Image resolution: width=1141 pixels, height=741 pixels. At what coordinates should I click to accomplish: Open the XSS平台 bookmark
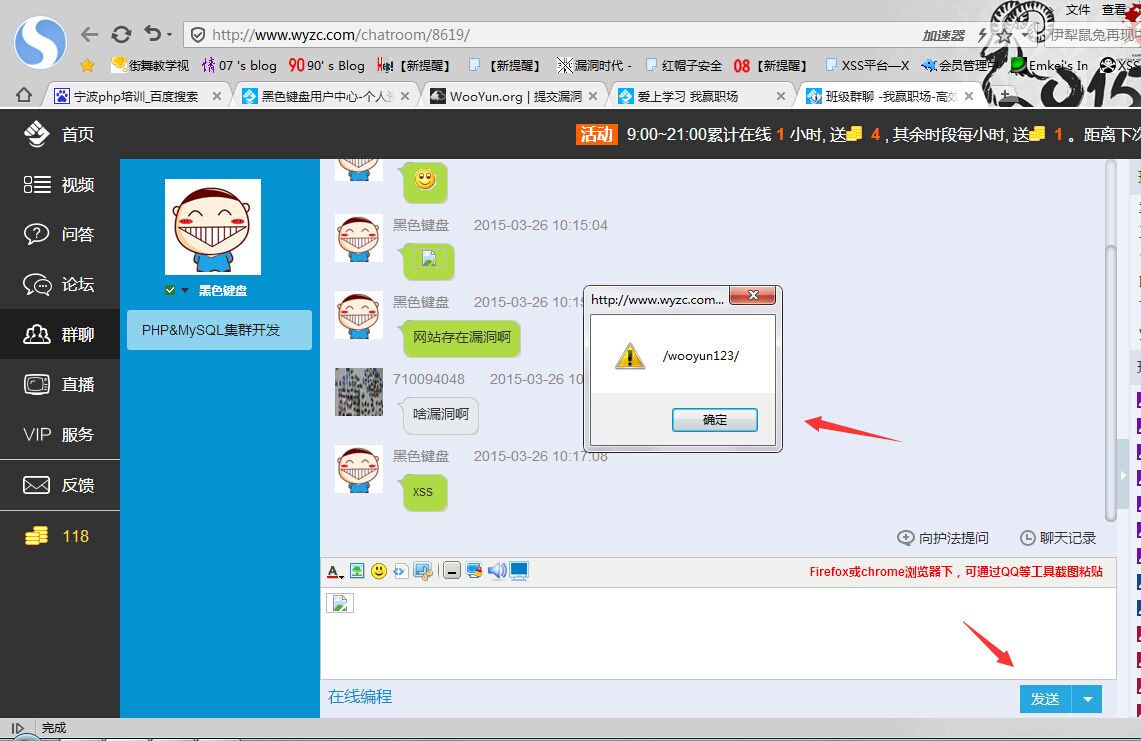867,66
